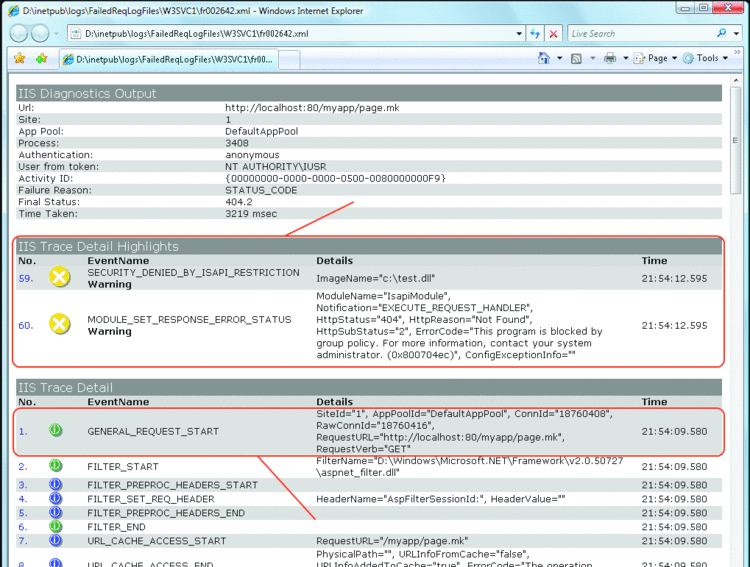Viewport: 750px width, 567px height.
Task: Open event link 4. FILTER_SET_REQ_HEADER
Action: click(23, 499)
